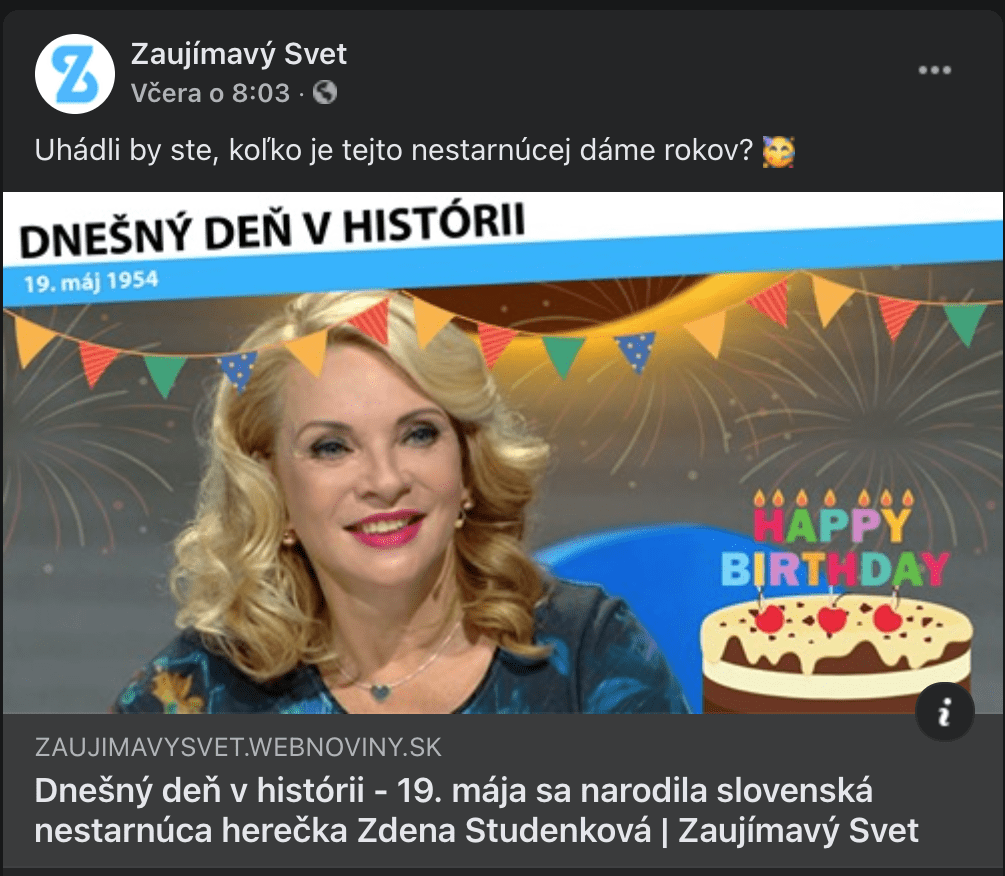Open the article headline about Zdena Studenková
This screenshot has width=1005, height=876.
[x=476, y=810]
